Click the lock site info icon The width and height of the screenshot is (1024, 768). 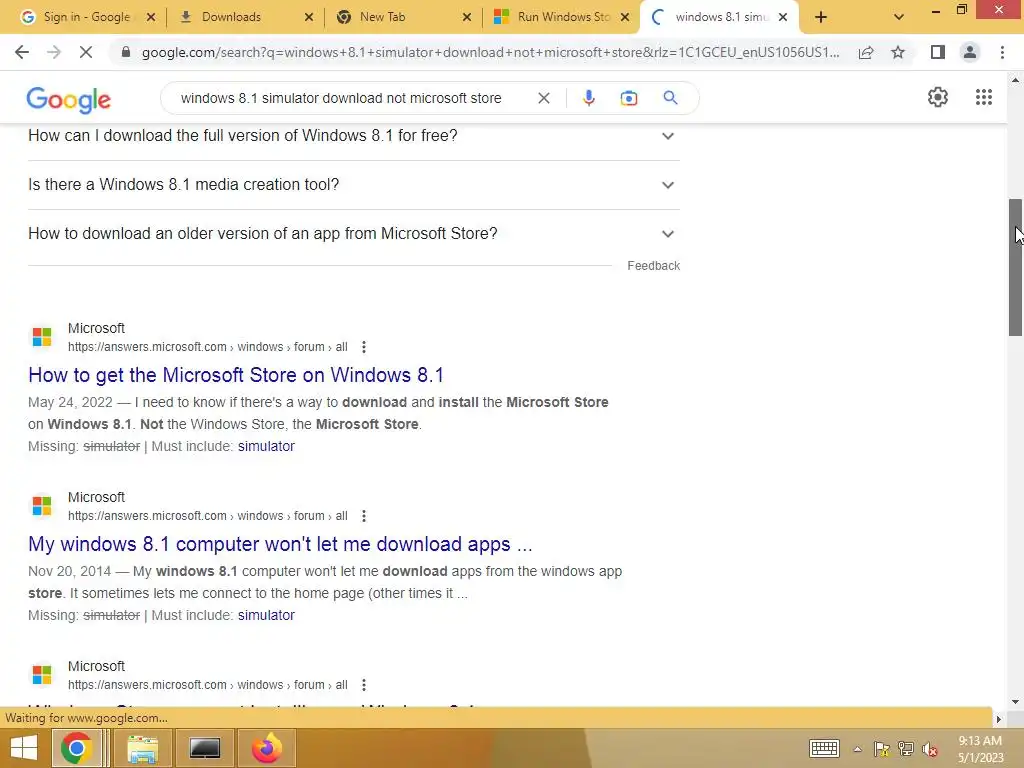click(x=125, y=52)
